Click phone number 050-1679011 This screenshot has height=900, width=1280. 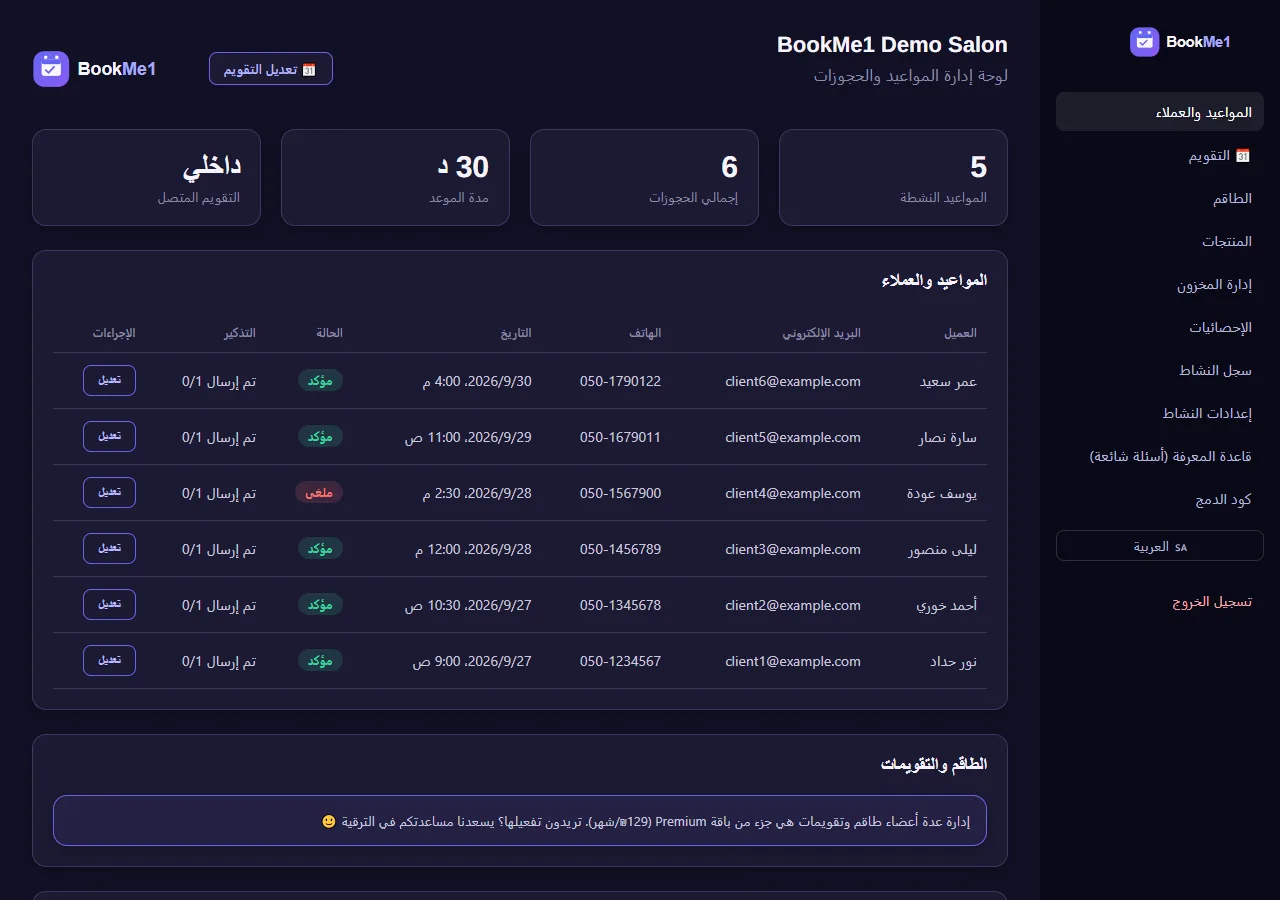[620, 437]
